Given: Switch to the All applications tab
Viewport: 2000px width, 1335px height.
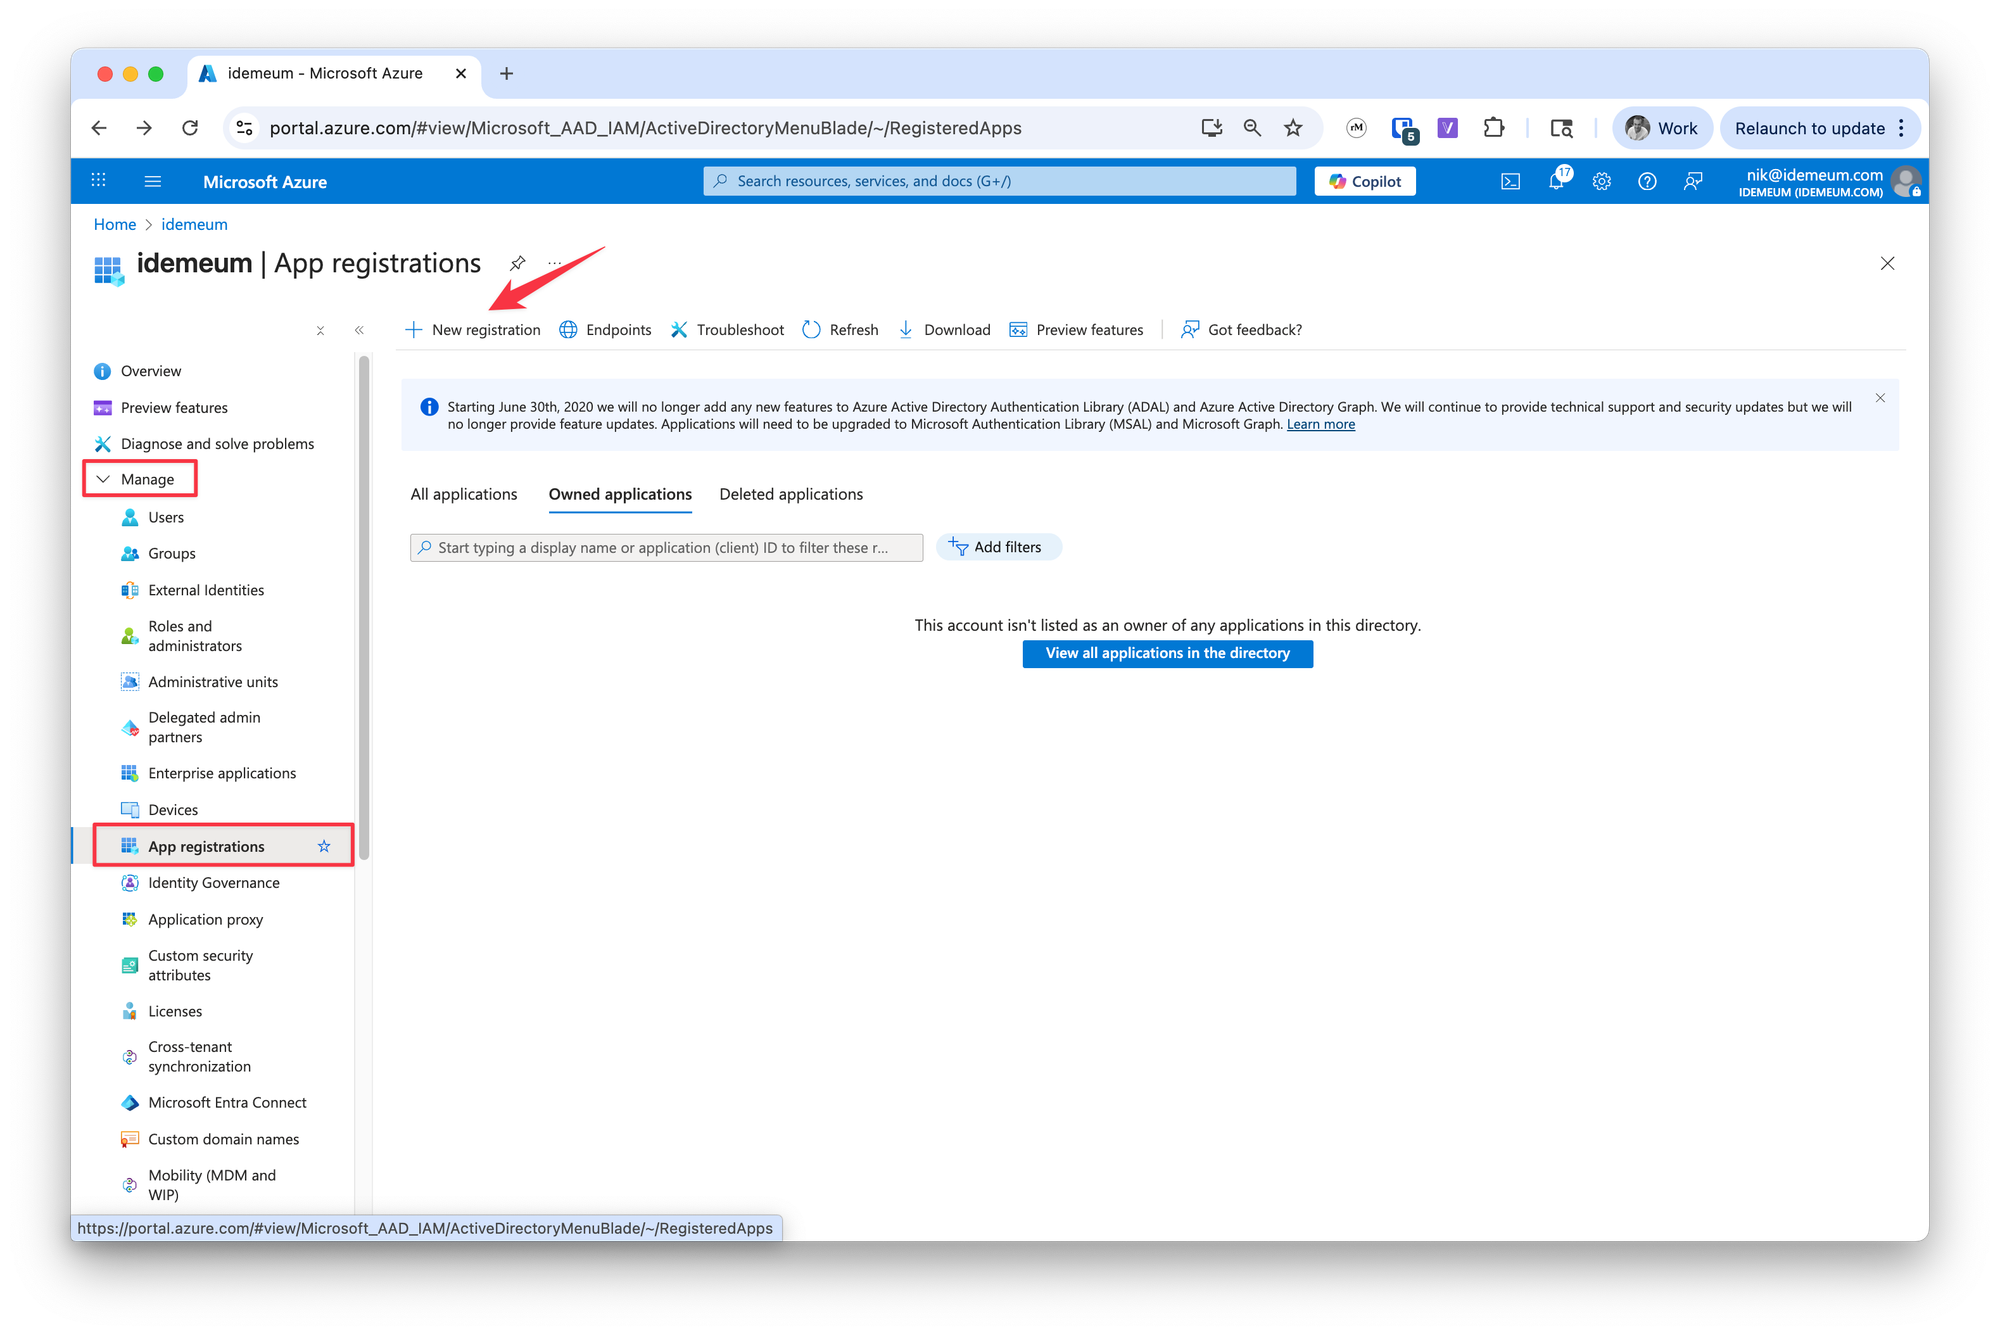Looking at the screenshot, I should coord(464,494).
